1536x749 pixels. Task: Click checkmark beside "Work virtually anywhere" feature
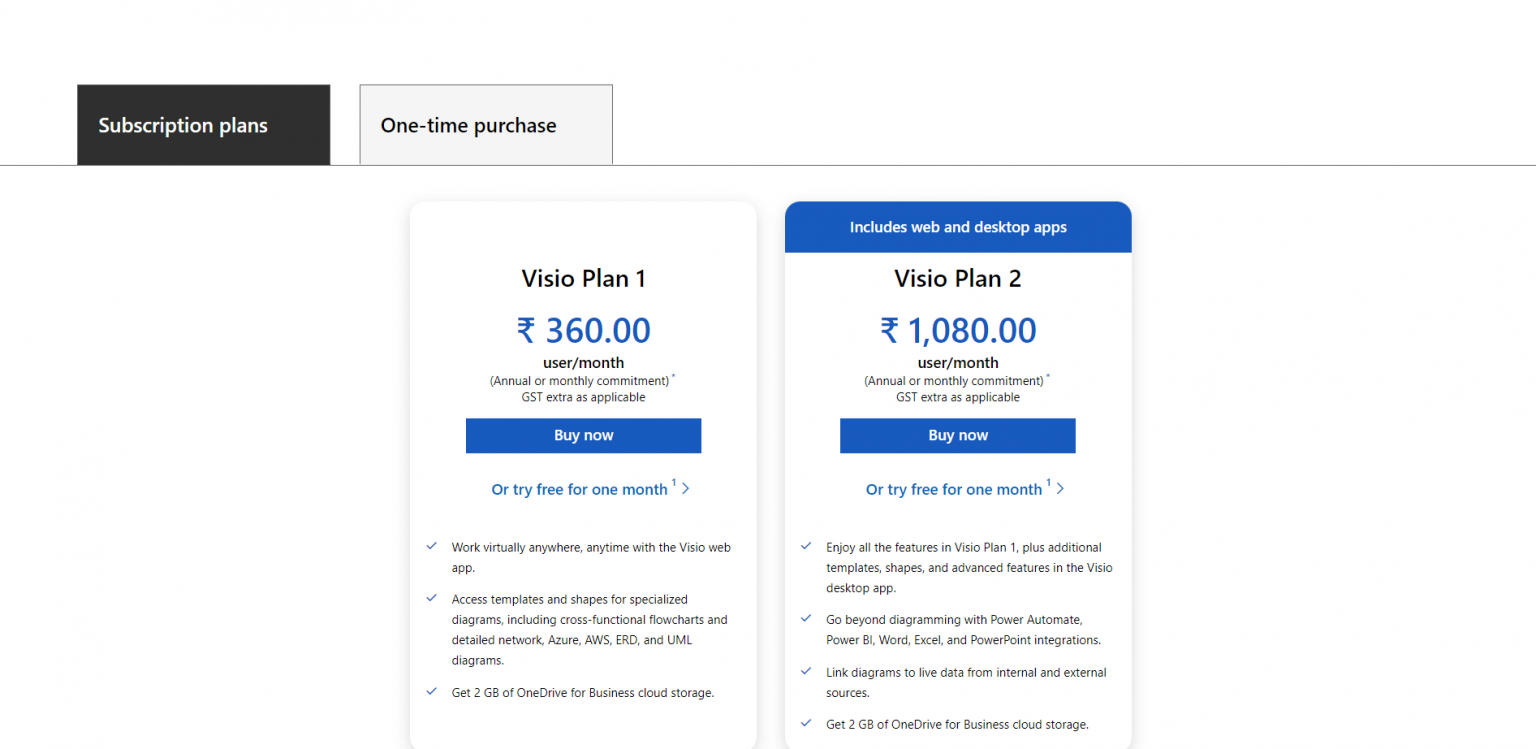[x=432, y=546]
